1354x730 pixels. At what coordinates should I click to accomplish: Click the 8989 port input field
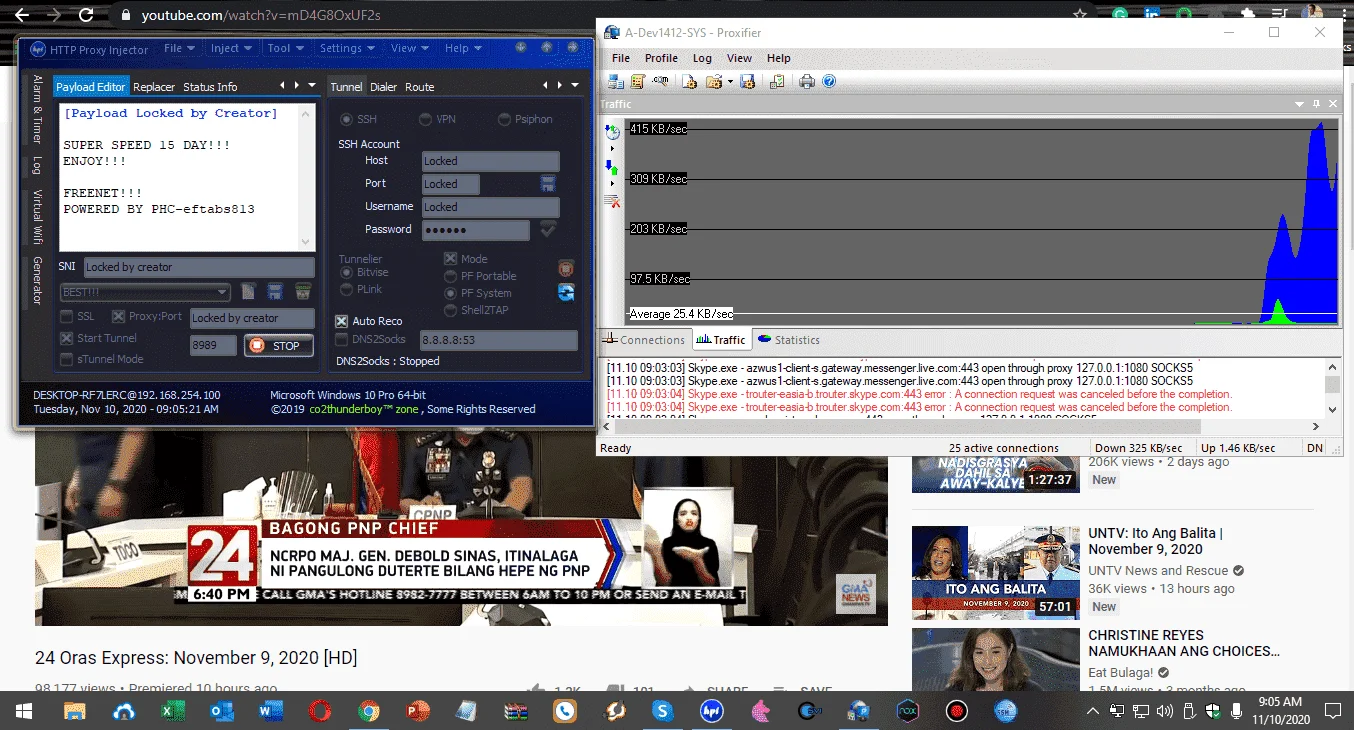pos(213,345)
